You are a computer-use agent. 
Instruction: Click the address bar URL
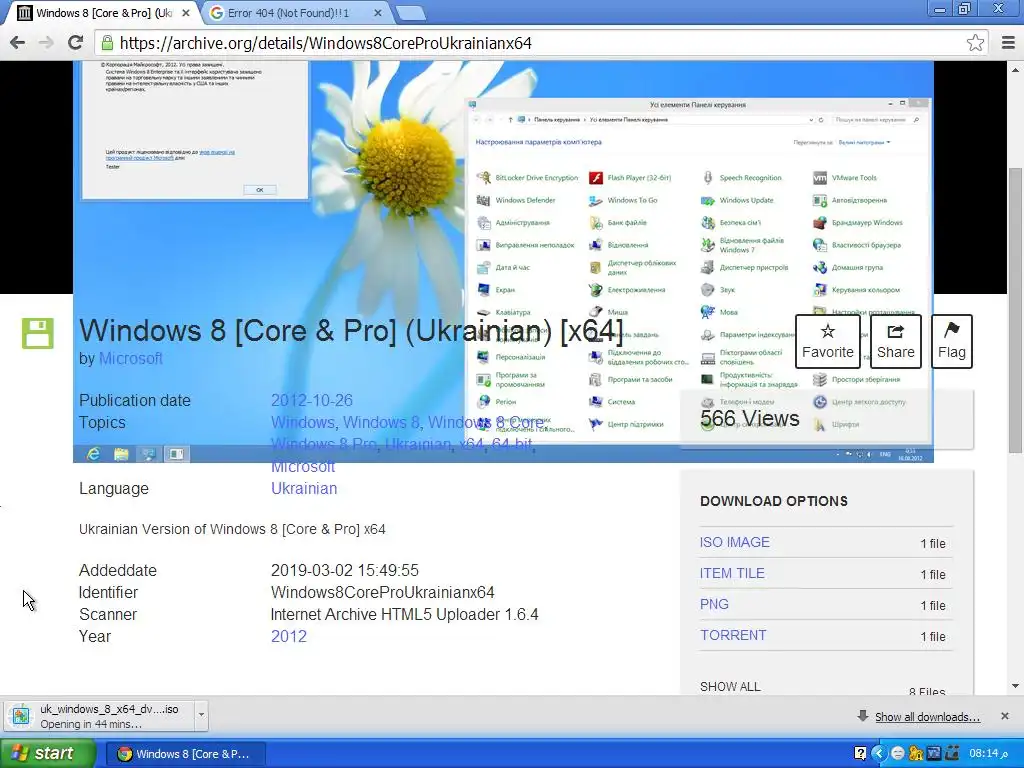(326, 43)
